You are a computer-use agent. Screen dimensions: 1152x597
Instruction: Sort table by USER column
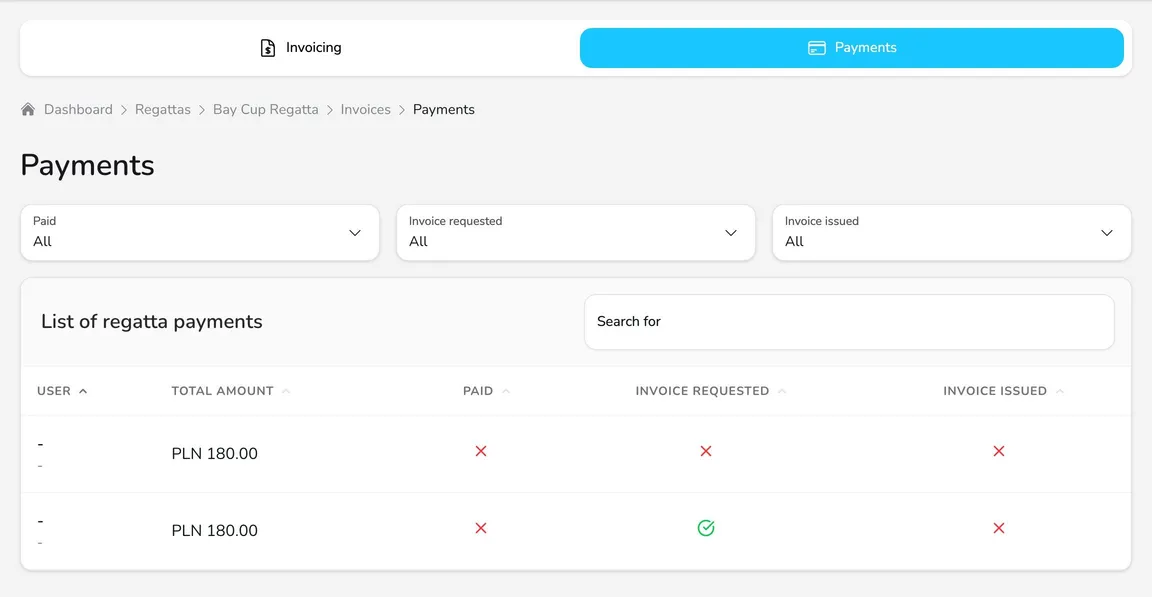(62, 391)
